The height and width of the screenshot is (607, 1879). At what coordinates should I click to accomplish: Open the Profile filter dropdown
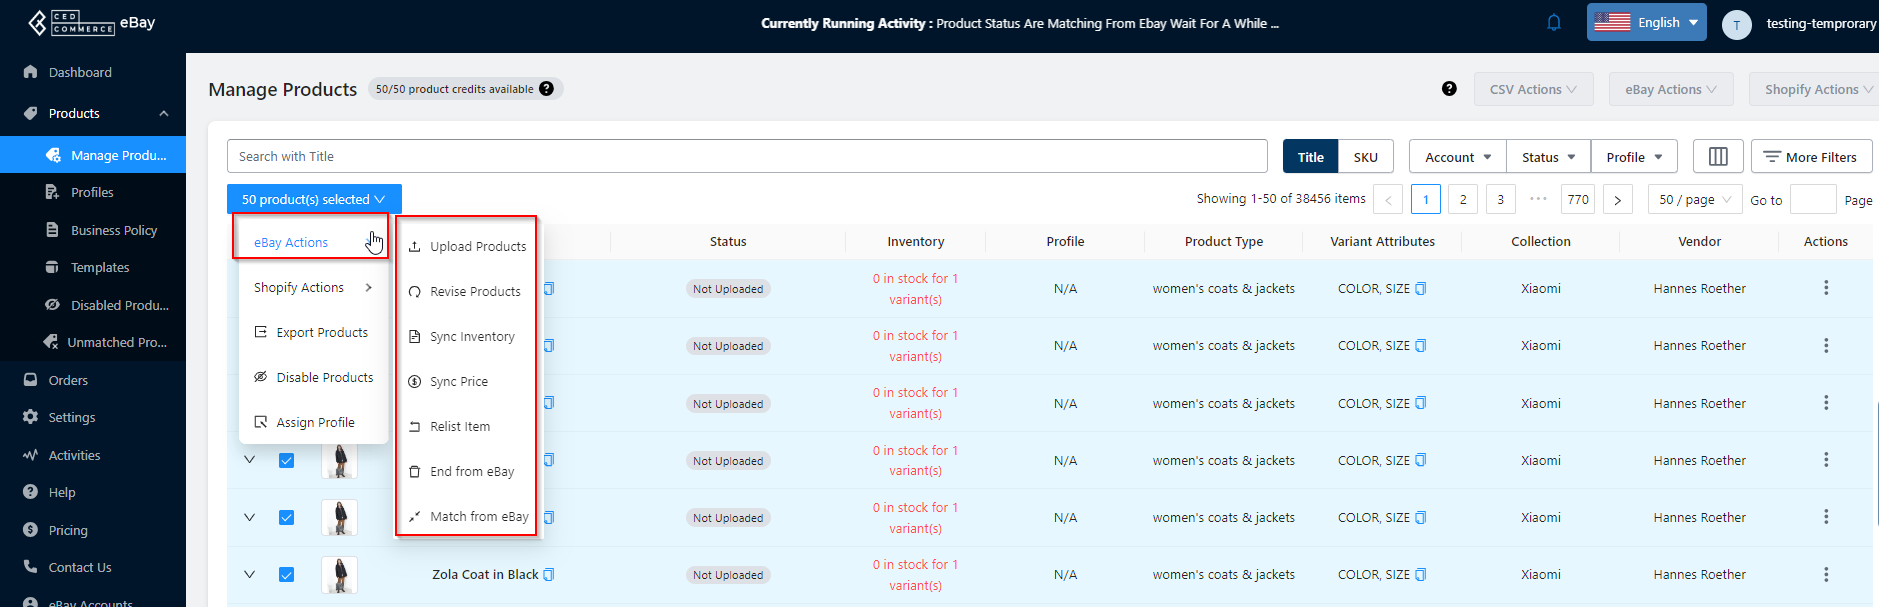click(1634, 157)
